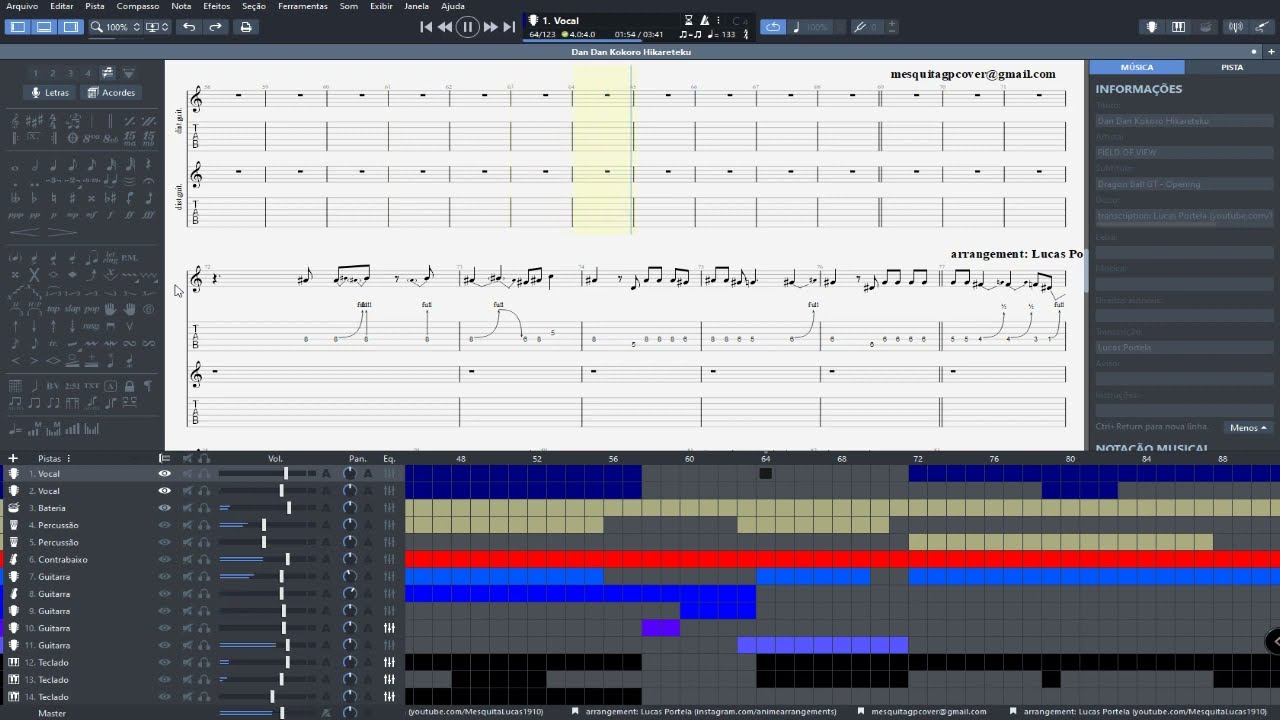The height and width of the screenshot is (720, 1280).
Task: Fast forward to the next bar
Action: (x=490, y=27)
